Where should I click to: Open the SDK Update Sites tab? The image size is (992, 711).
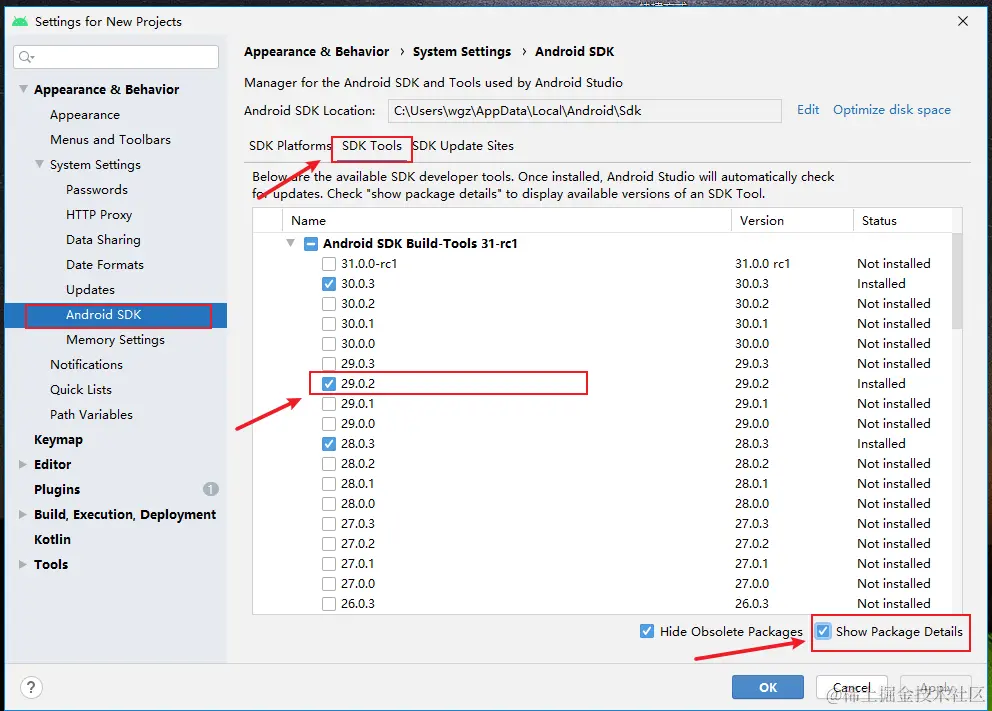point(463,145)
